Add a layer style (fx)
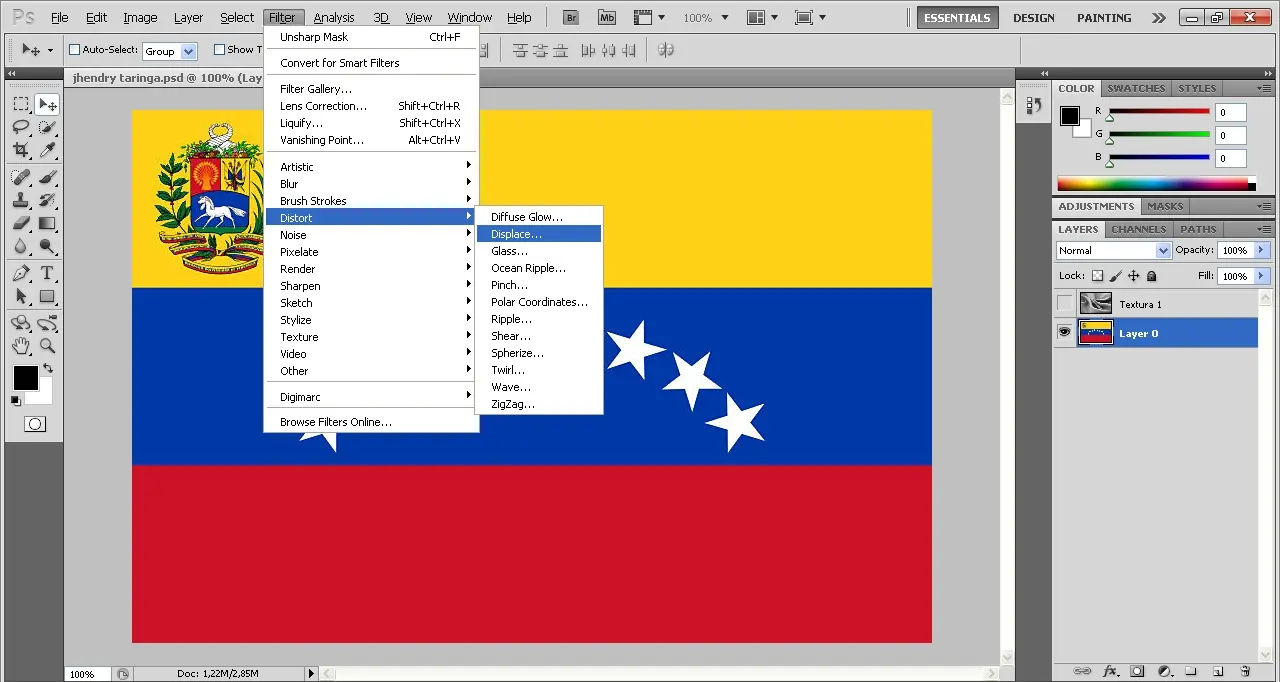 click(1110, 671)
